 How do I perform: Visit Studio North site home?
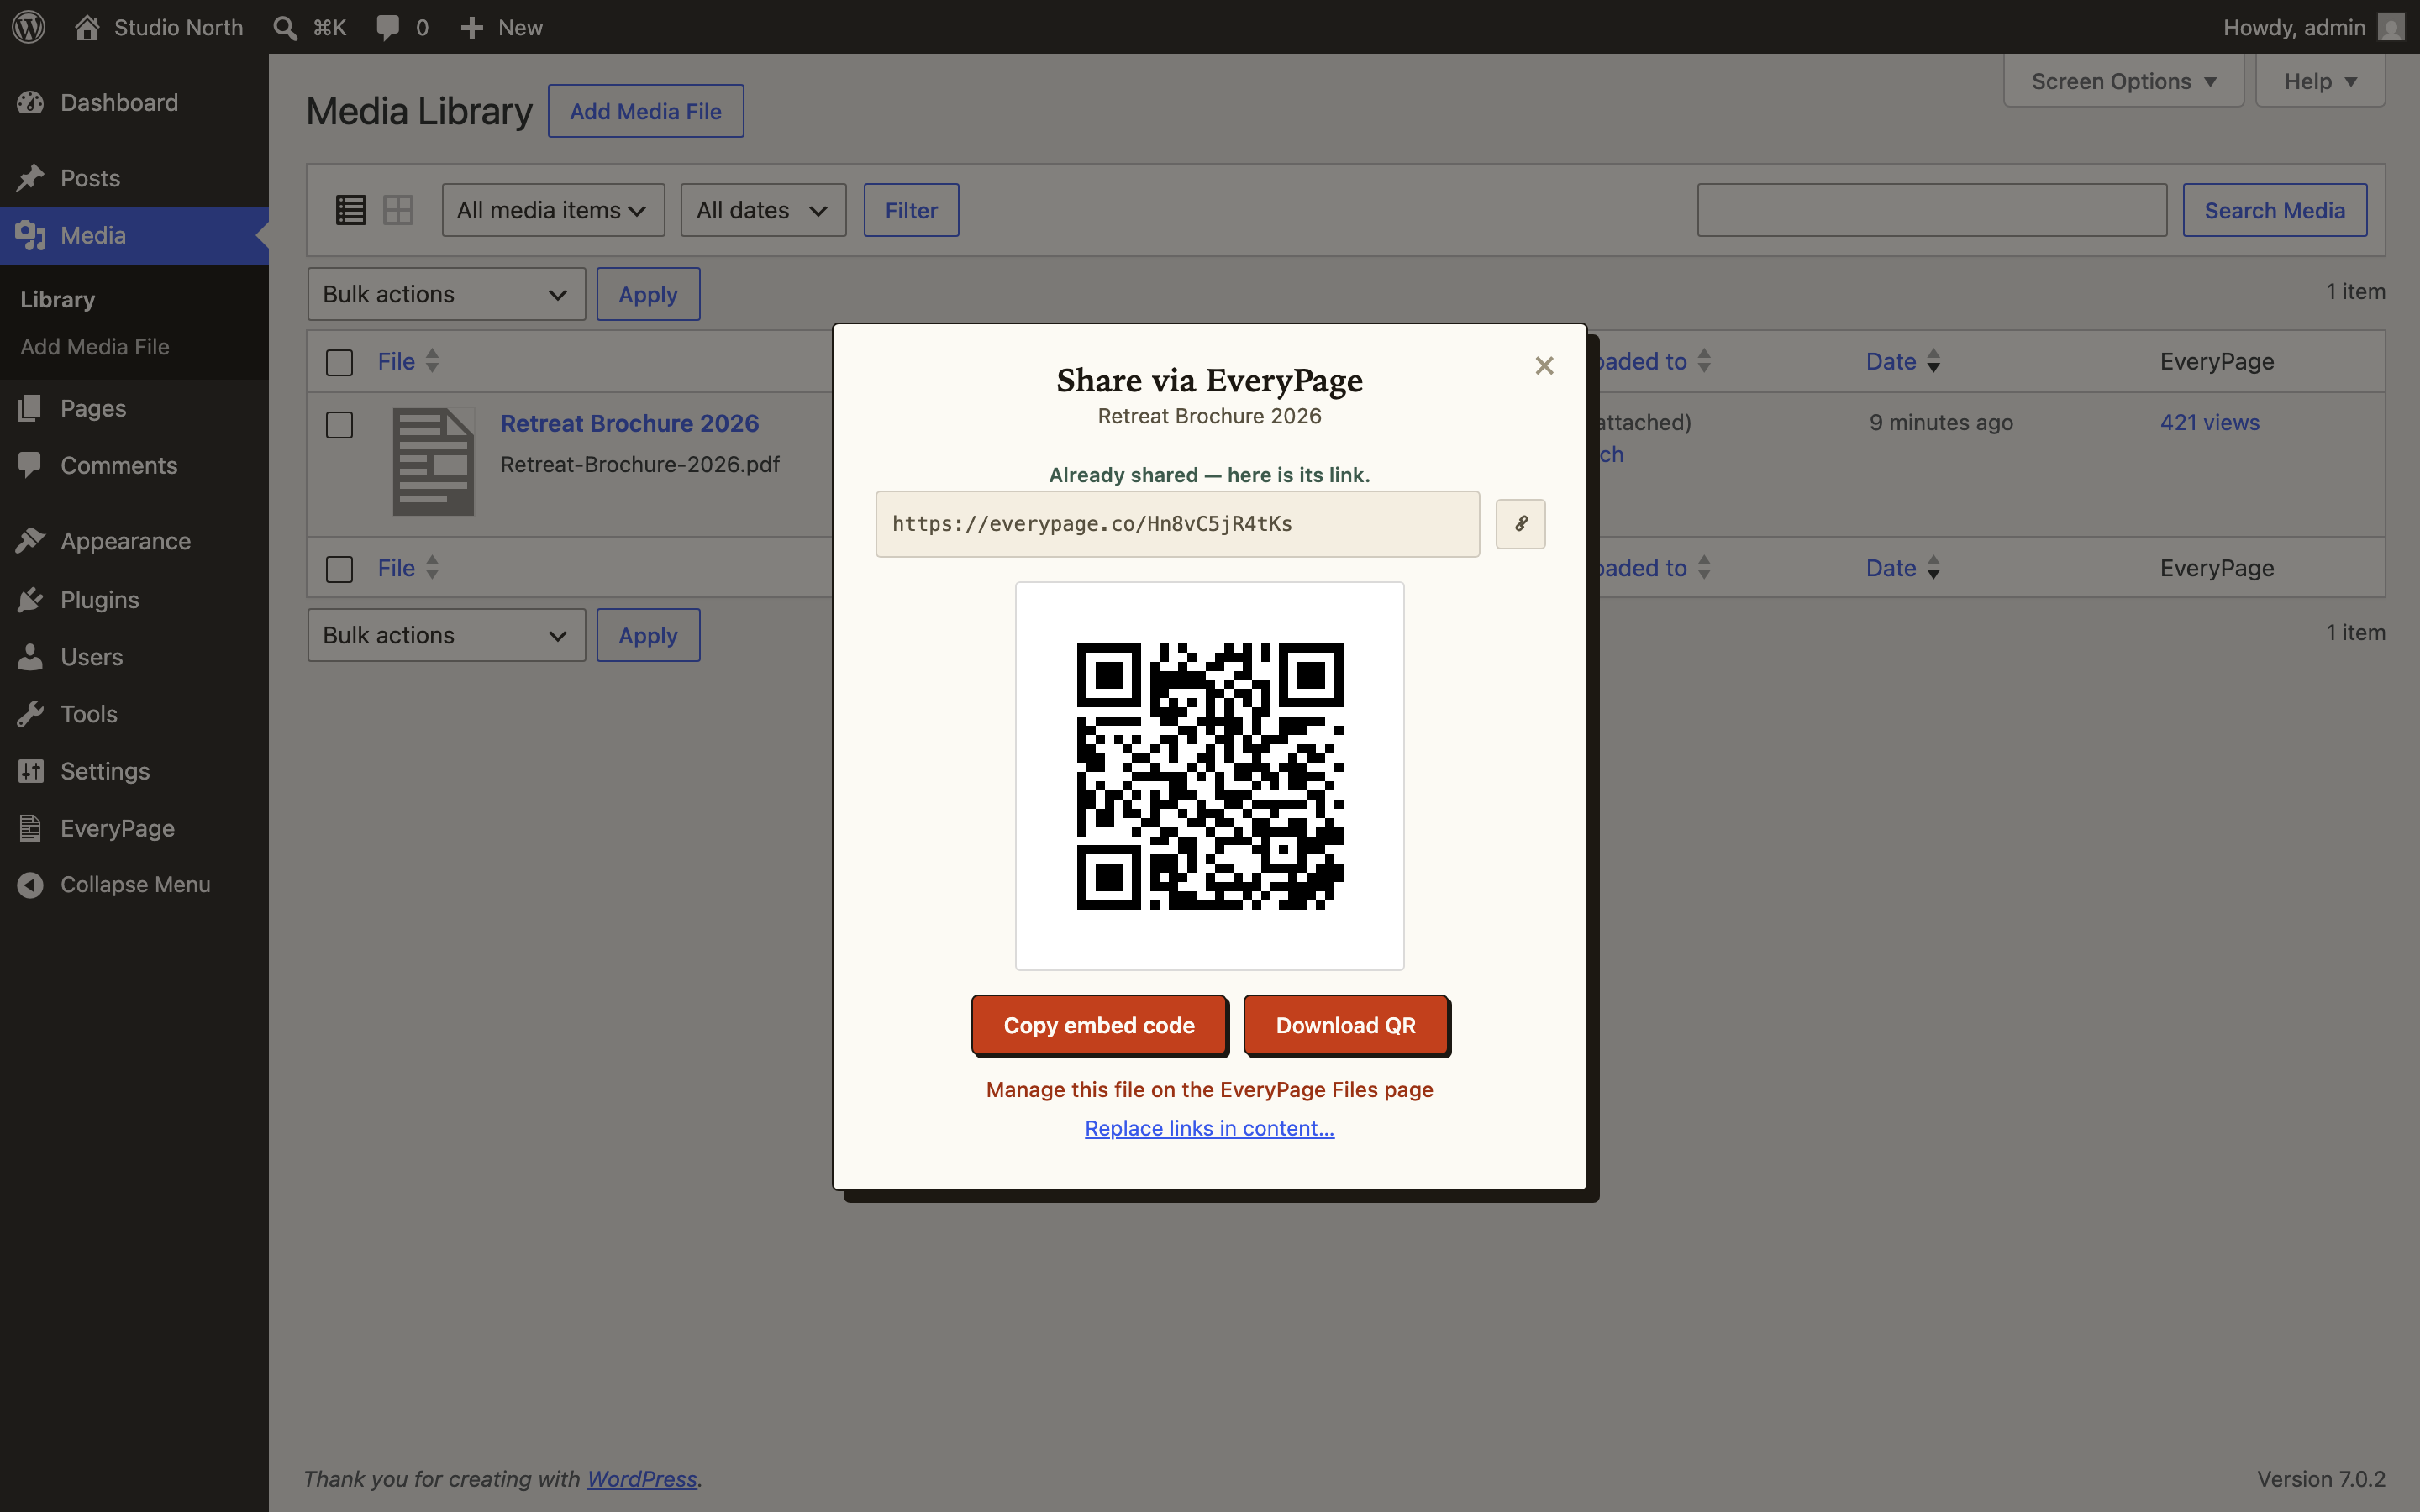(x=159, y=27)
